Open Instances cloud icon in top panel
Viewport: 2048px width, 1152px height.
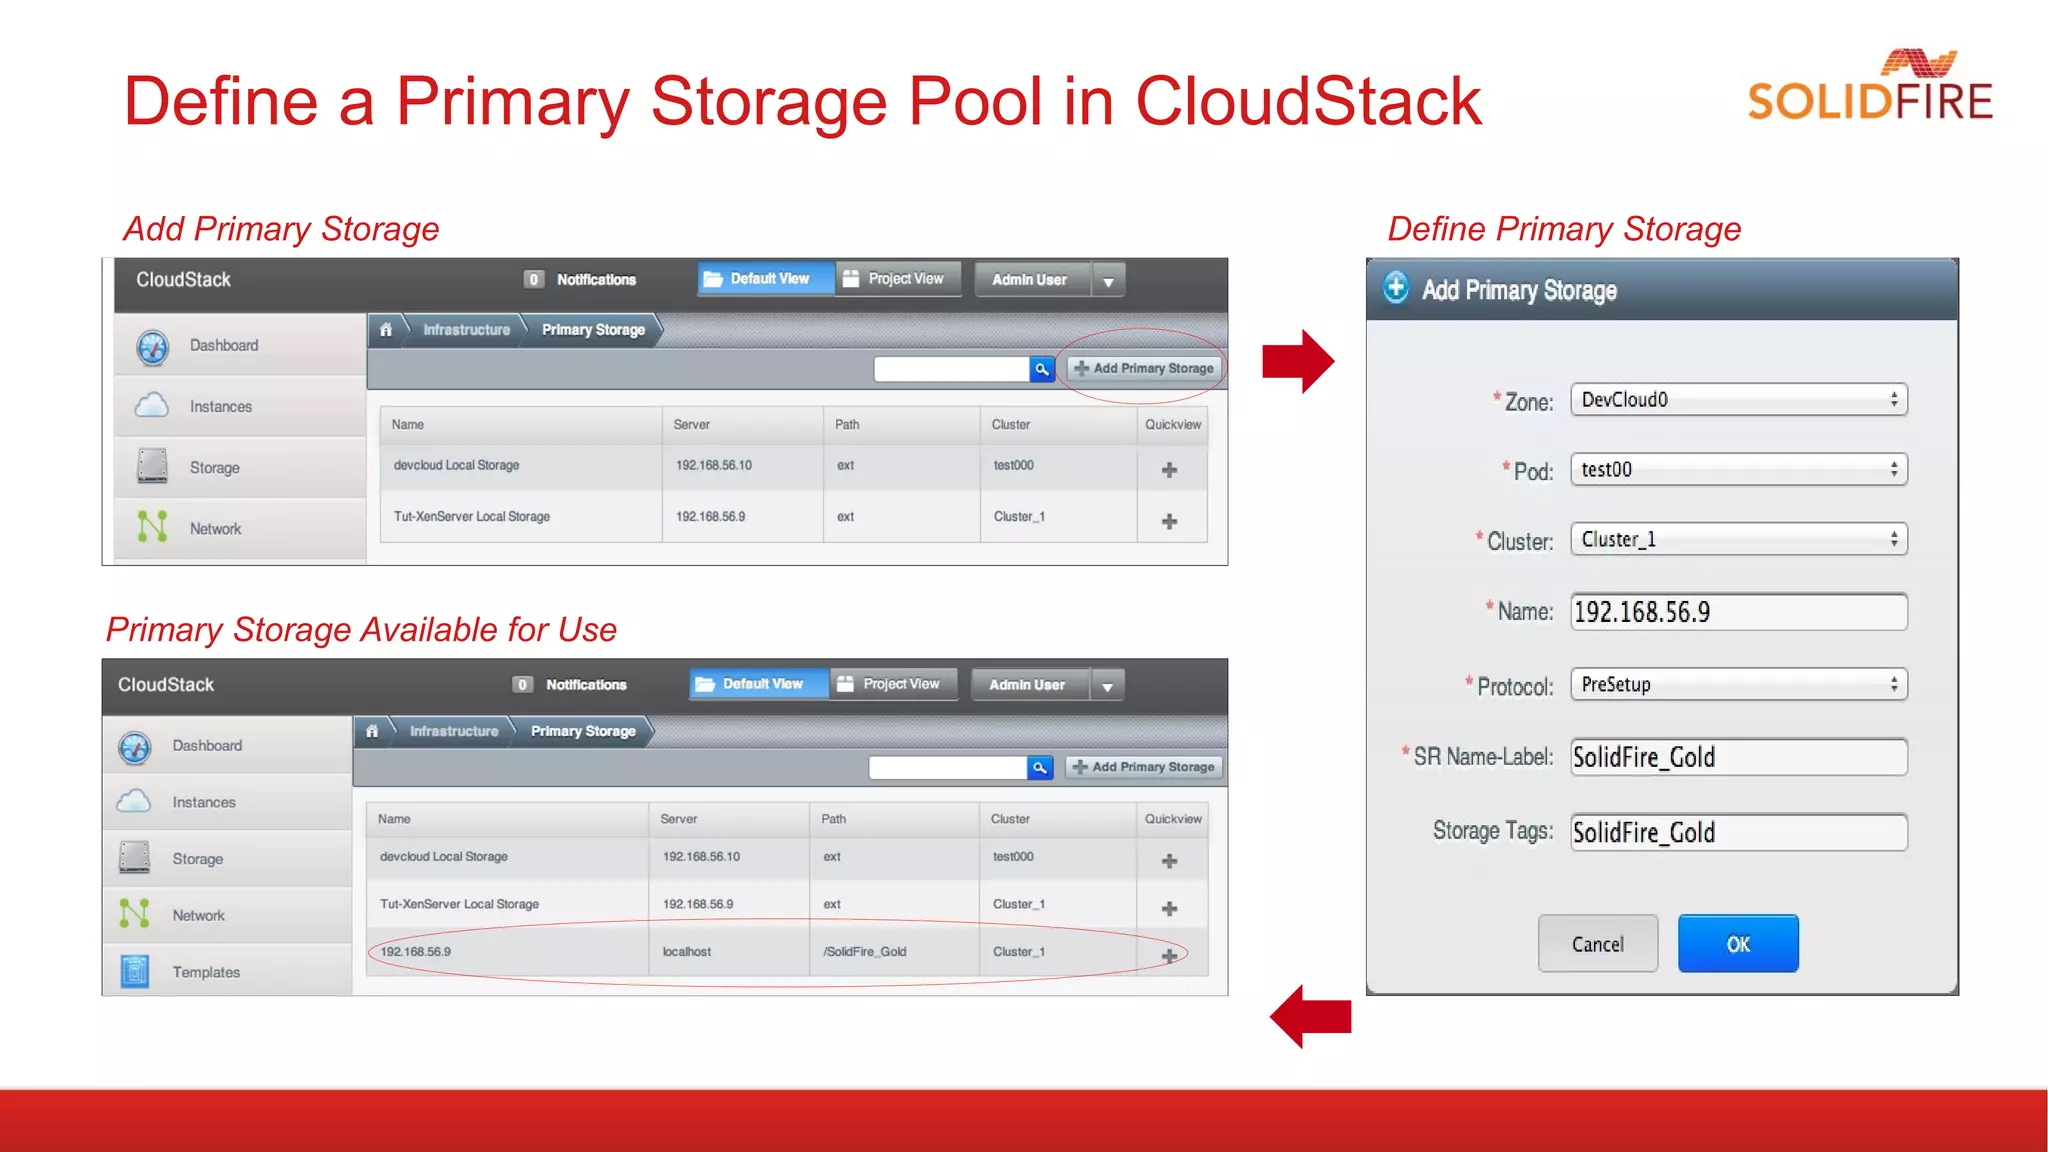coord(152,405)
